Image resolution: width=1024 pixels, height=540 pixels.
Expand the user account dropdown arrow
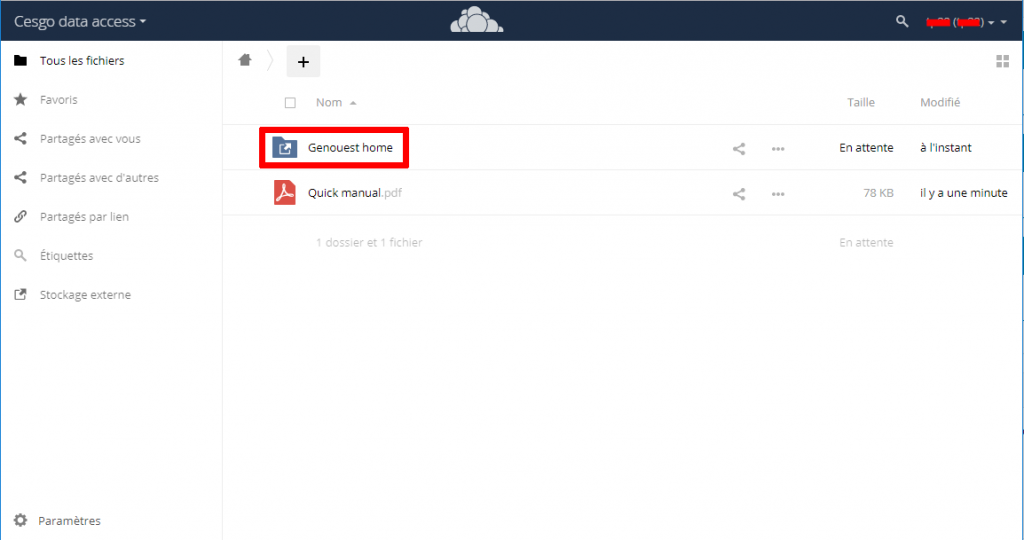pos(1004,23)
